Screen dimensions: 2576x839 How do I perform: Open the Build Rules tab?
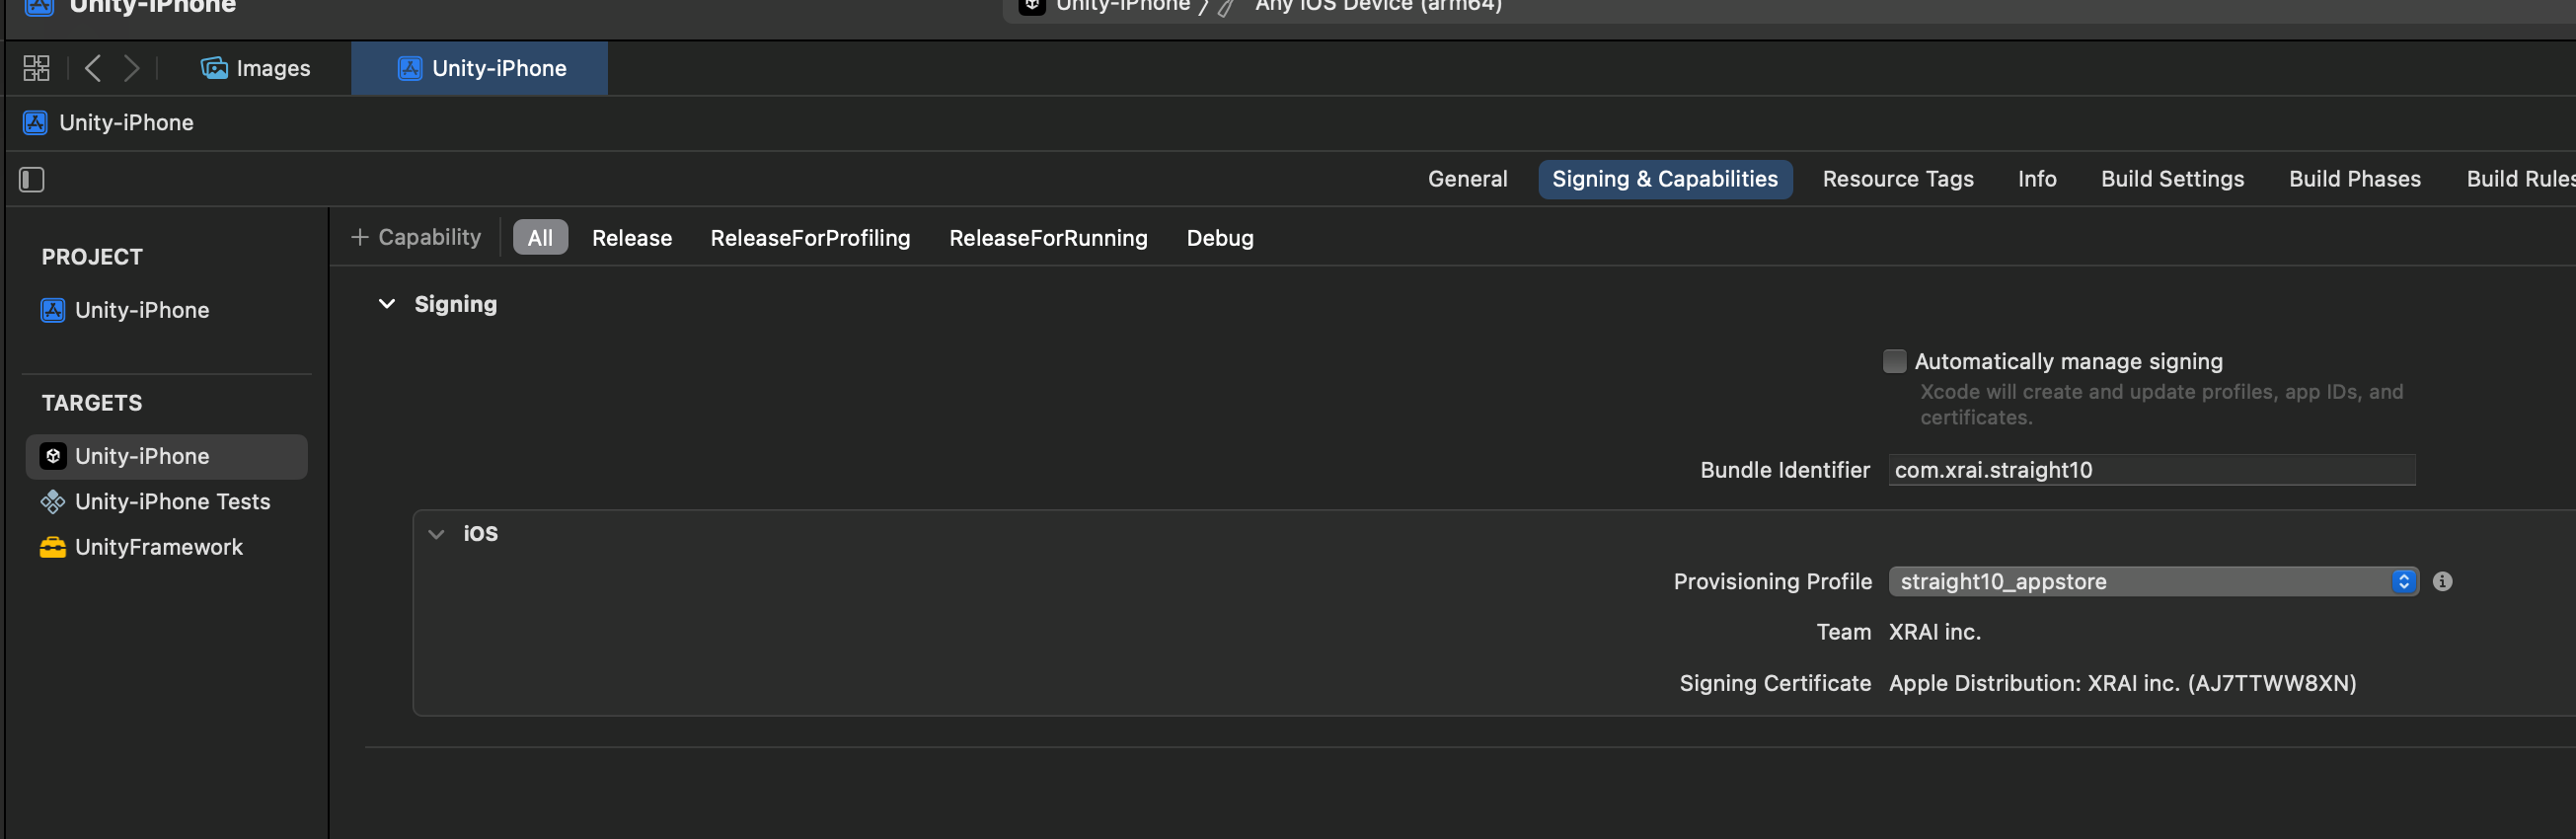click(x=2519, y=179)
